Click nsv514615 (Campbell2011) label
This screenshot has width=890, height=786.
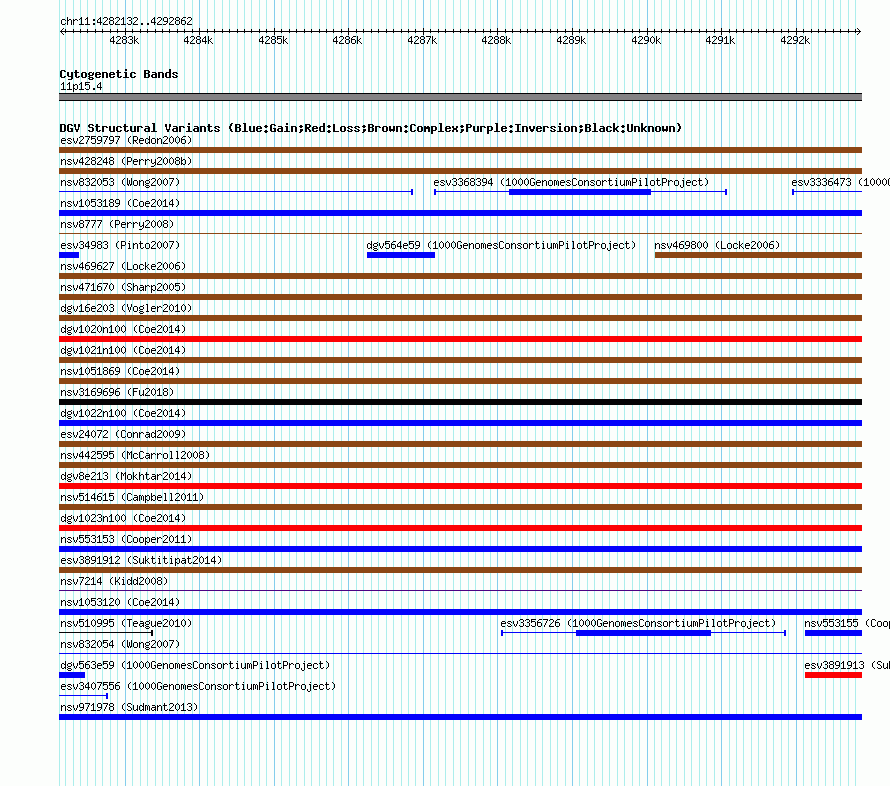(132, 497)
